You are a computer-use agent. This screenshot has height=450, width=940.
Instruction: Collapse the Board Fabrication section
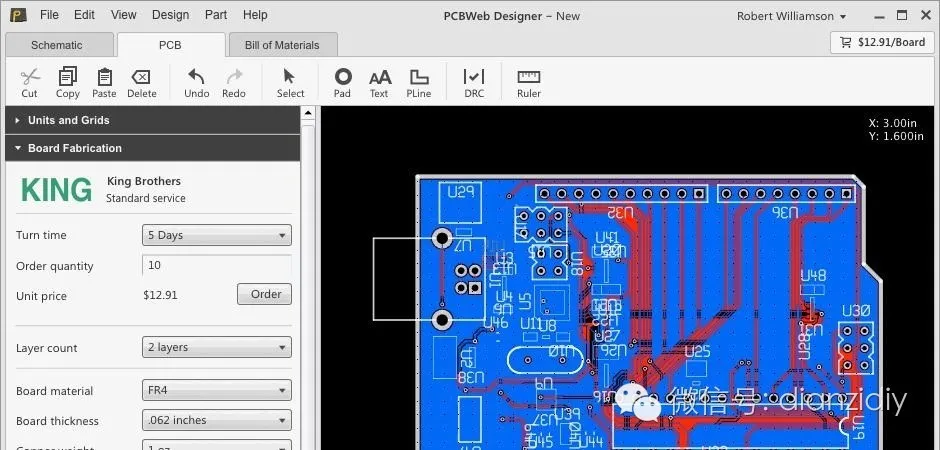pos(152,148)
